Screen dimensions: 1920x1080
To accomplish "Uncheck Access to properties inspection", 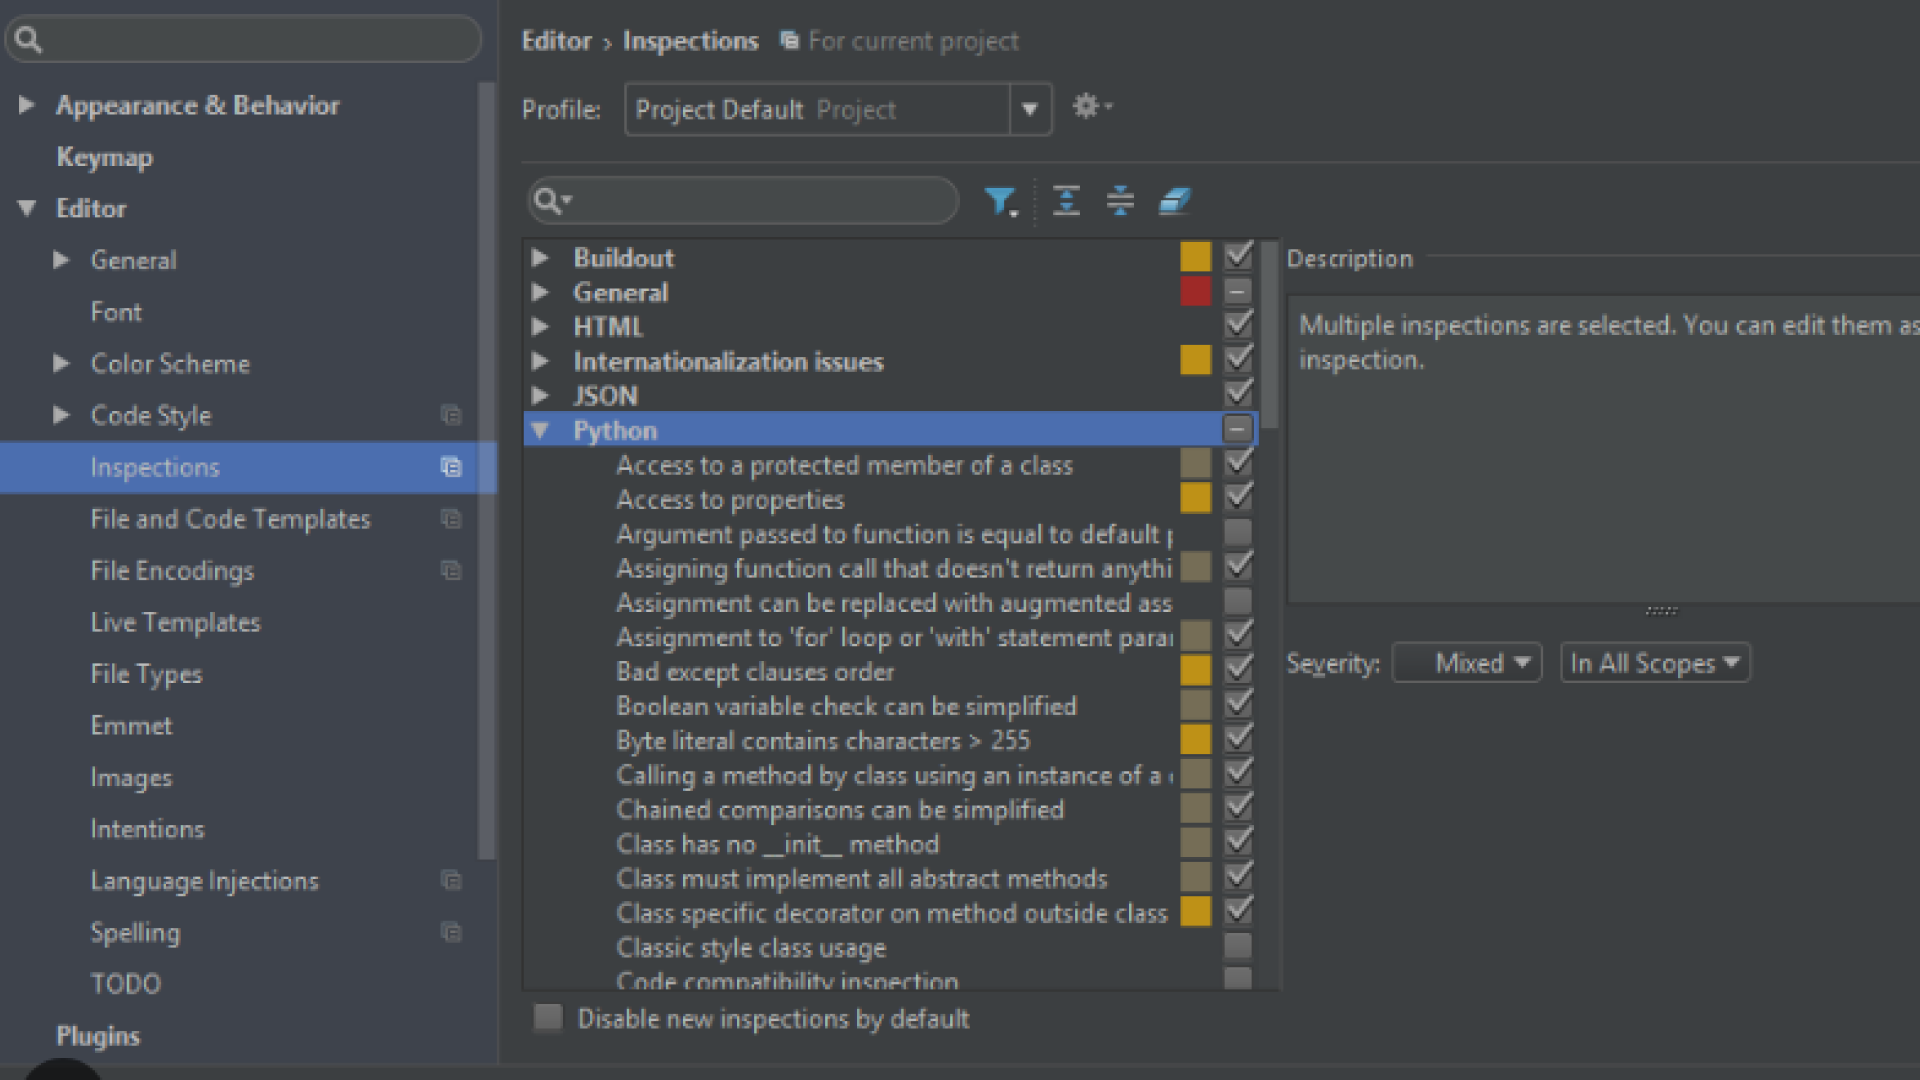I will click(x=1237, y=498).
